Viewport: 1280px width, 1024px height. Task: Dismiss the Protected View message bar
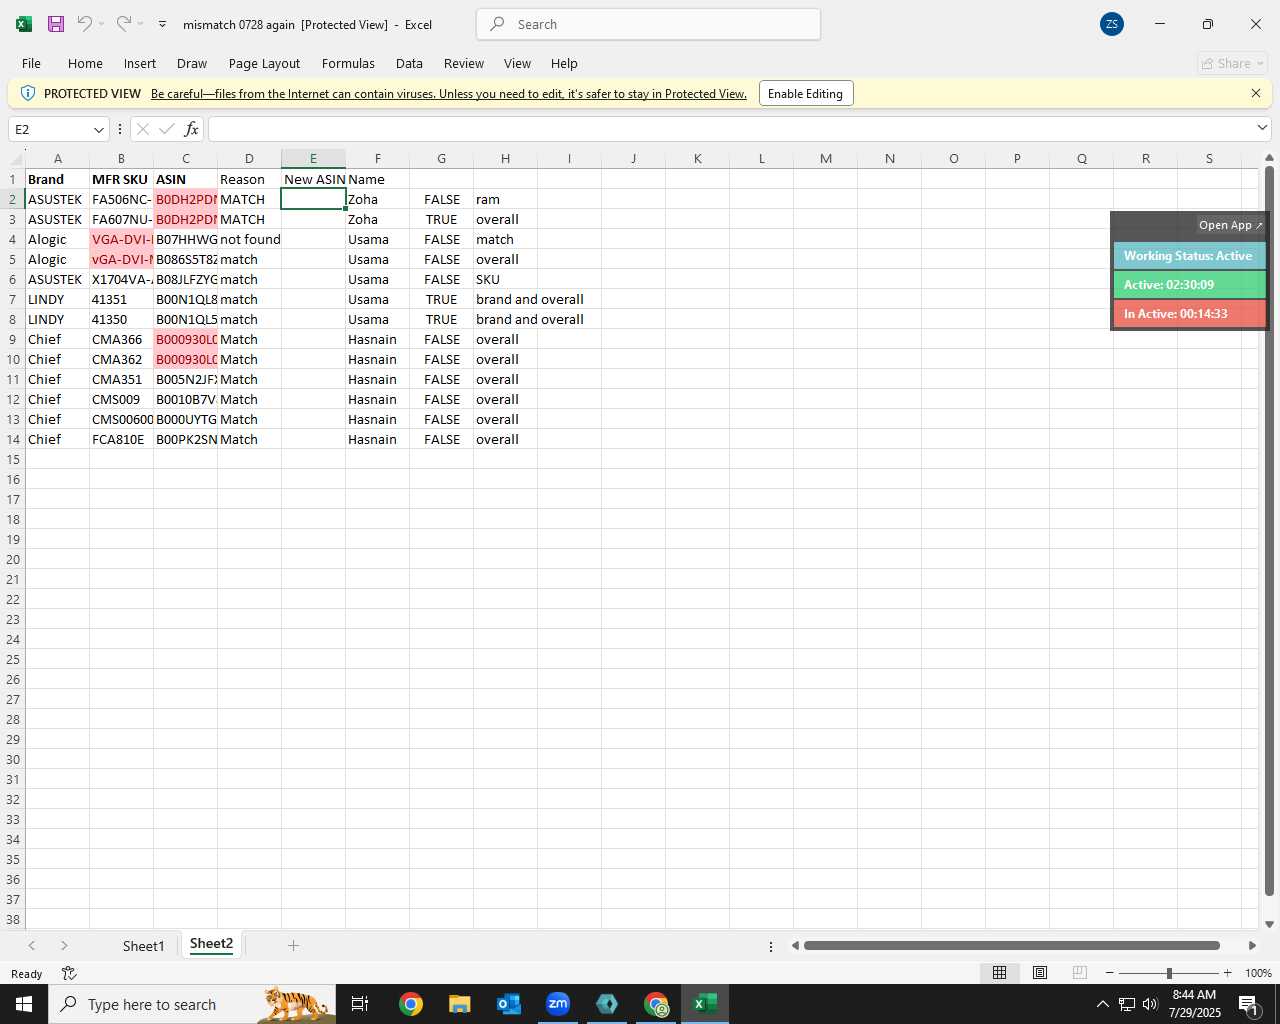(1256, 93)
